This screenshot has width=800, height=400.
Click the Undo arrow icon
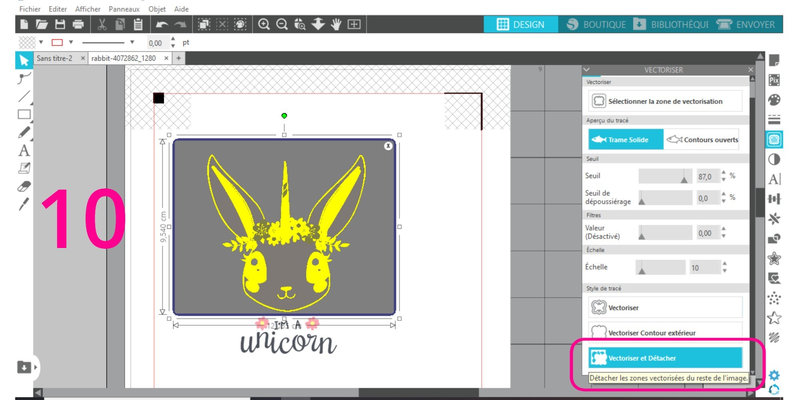[162, 23]
